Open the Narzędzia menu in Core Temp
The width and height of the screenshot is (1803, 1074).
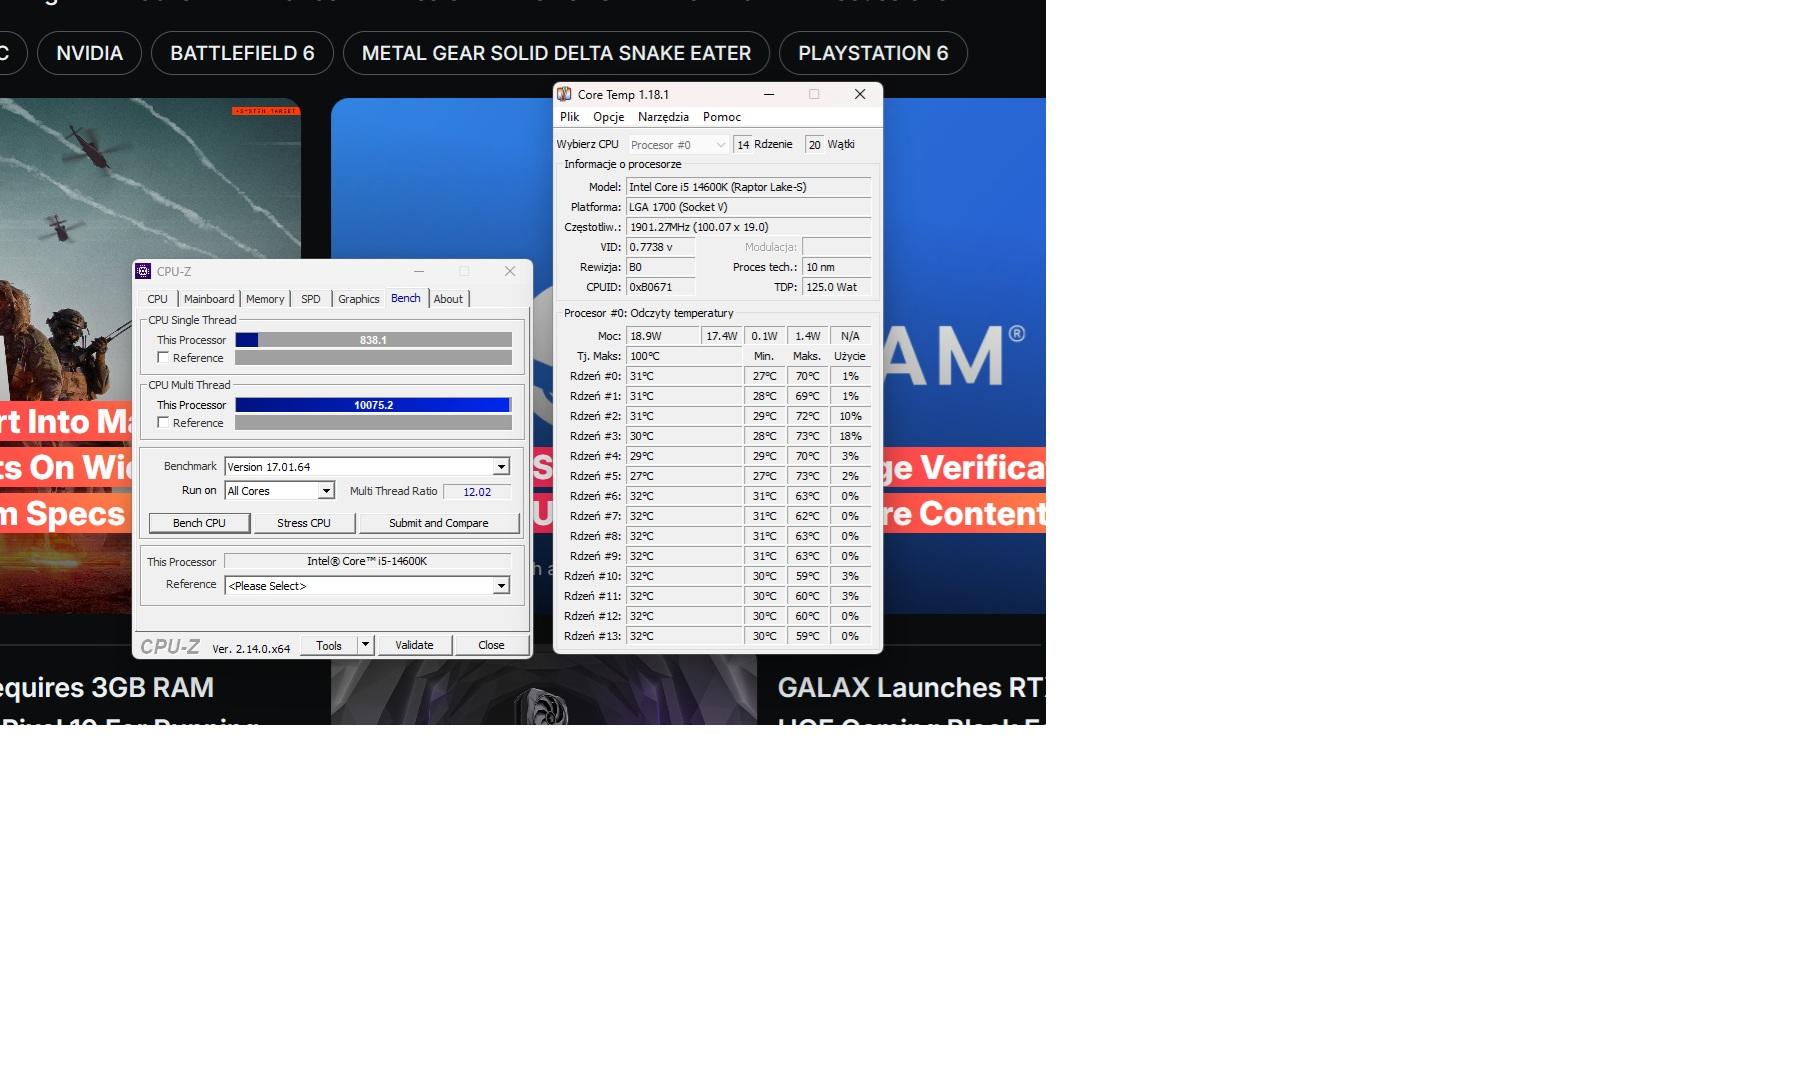click(x=663, y=117)
